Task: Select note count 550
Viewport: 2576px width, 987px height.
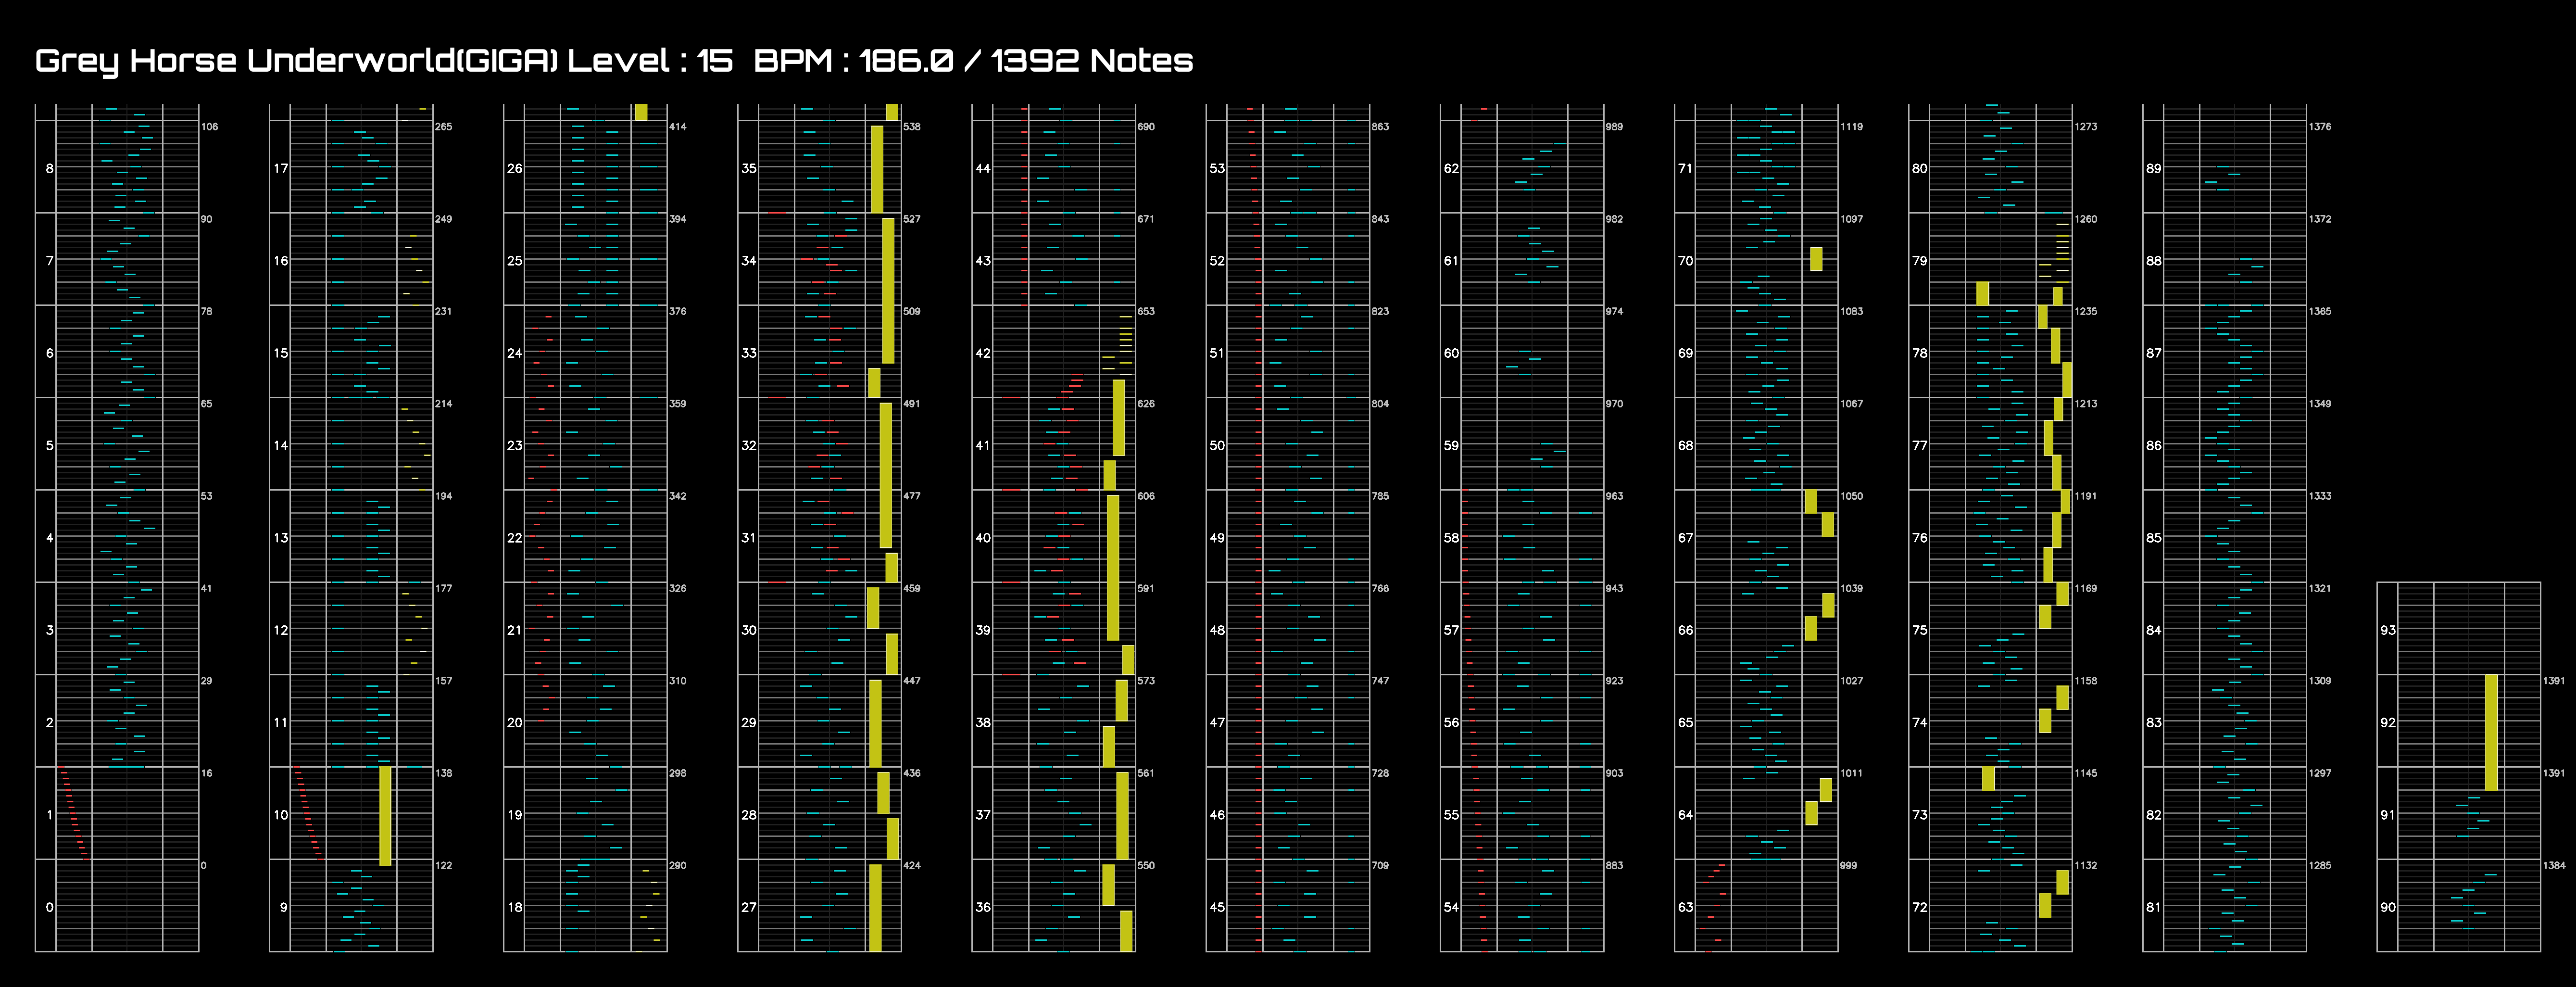Action: (1145, 866)
